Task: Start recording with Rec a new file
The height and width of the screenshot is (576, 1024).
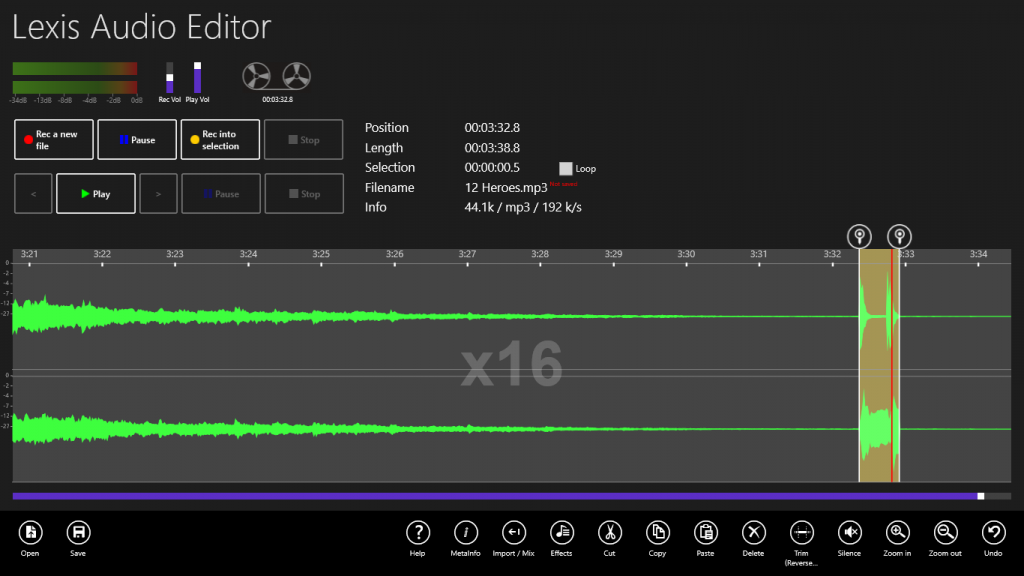Action: click(53, 139)
